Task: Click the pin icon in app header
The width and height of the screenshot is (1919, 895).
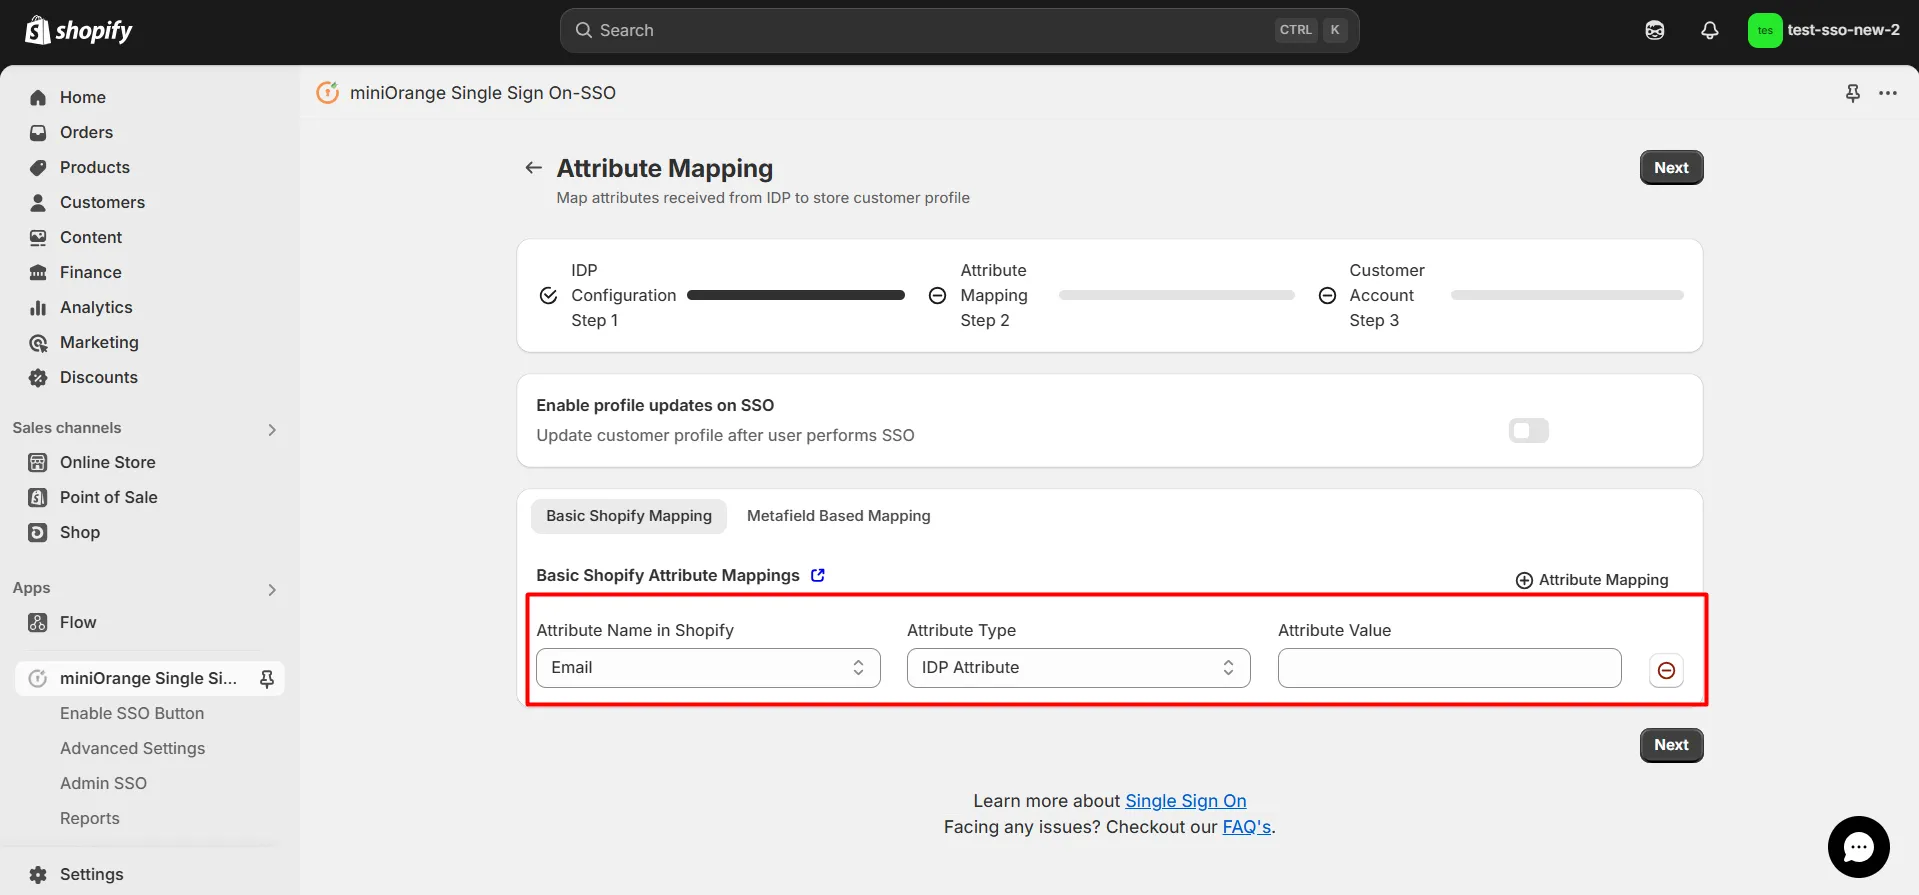Action: pyautogui.click(x=1853, y=93)
